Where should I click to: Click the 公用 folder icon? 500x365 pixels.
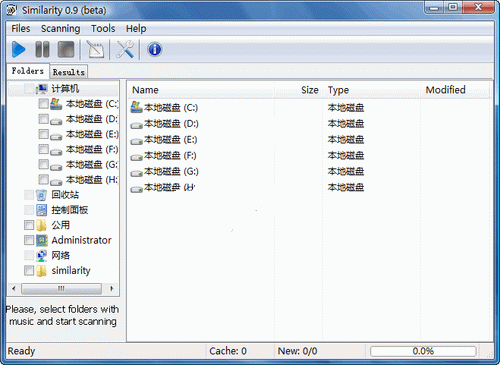click(x=42, y=225)
